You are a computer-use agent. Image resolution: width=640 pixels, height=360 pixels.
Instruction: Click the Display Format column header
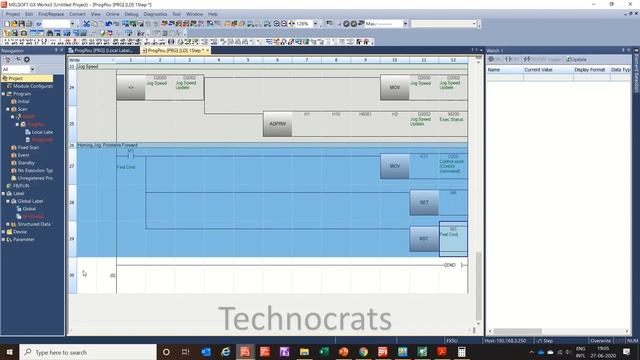(591, 70)
